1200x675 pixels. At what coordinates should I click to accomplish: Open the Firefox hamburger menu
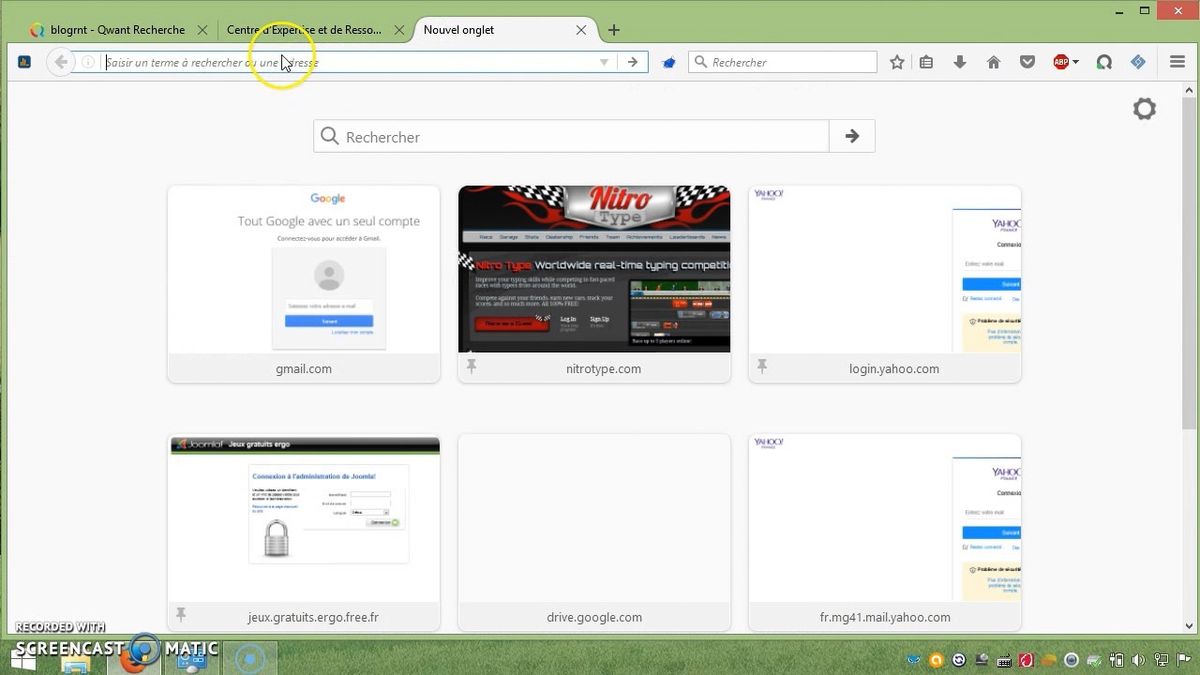click(1177, 62)
